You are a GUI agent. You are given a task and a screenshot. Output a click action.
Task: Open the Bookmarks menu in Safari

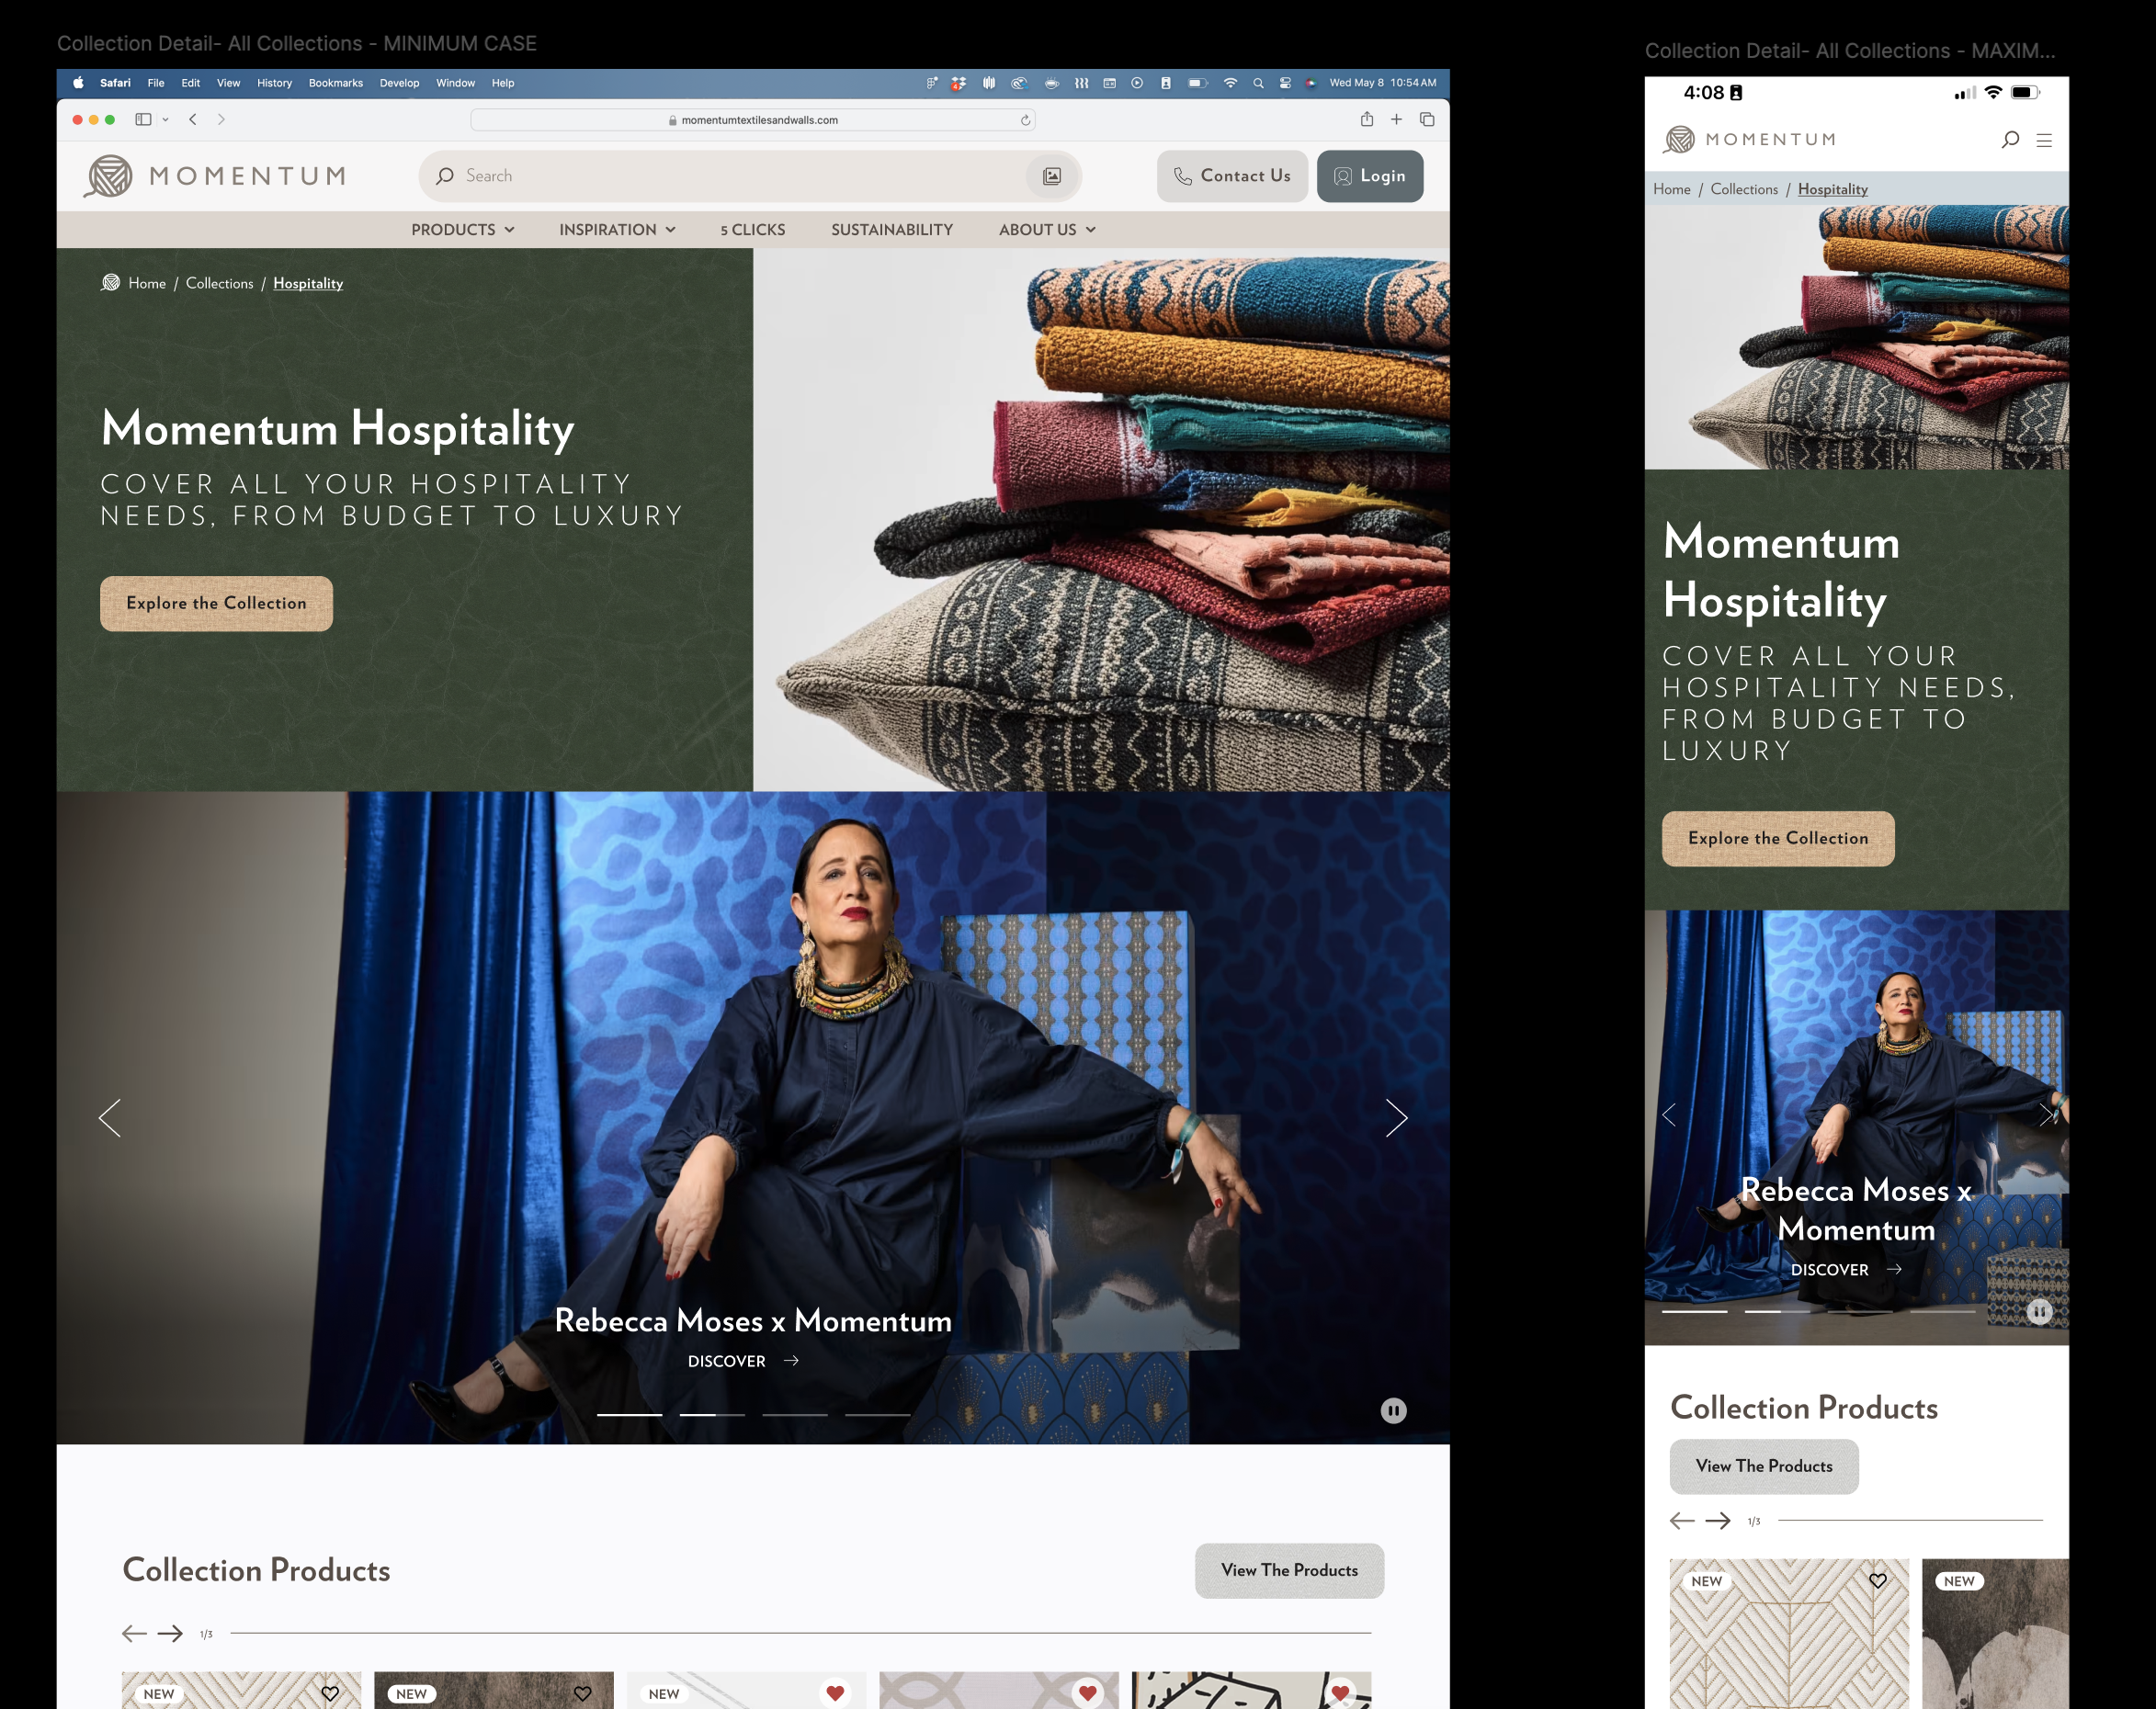coord(335,83)
